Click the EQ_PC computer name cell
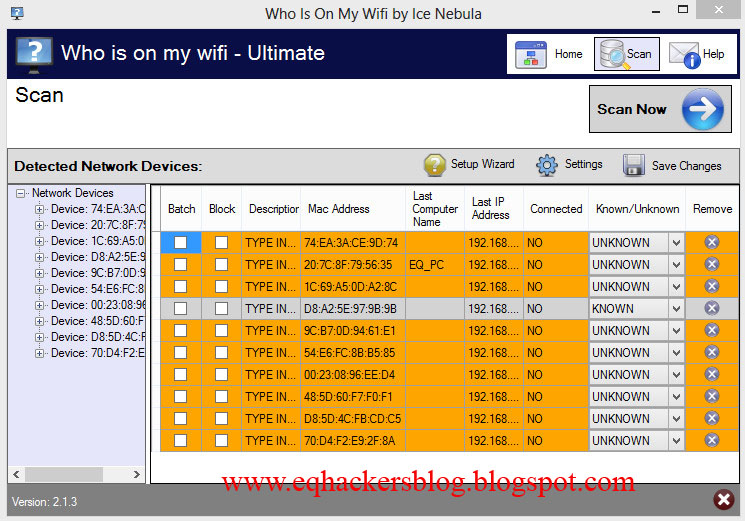Image resolution: width=745 pixels, height=521 pixels. pyautogui.click(x=435, y=265)
